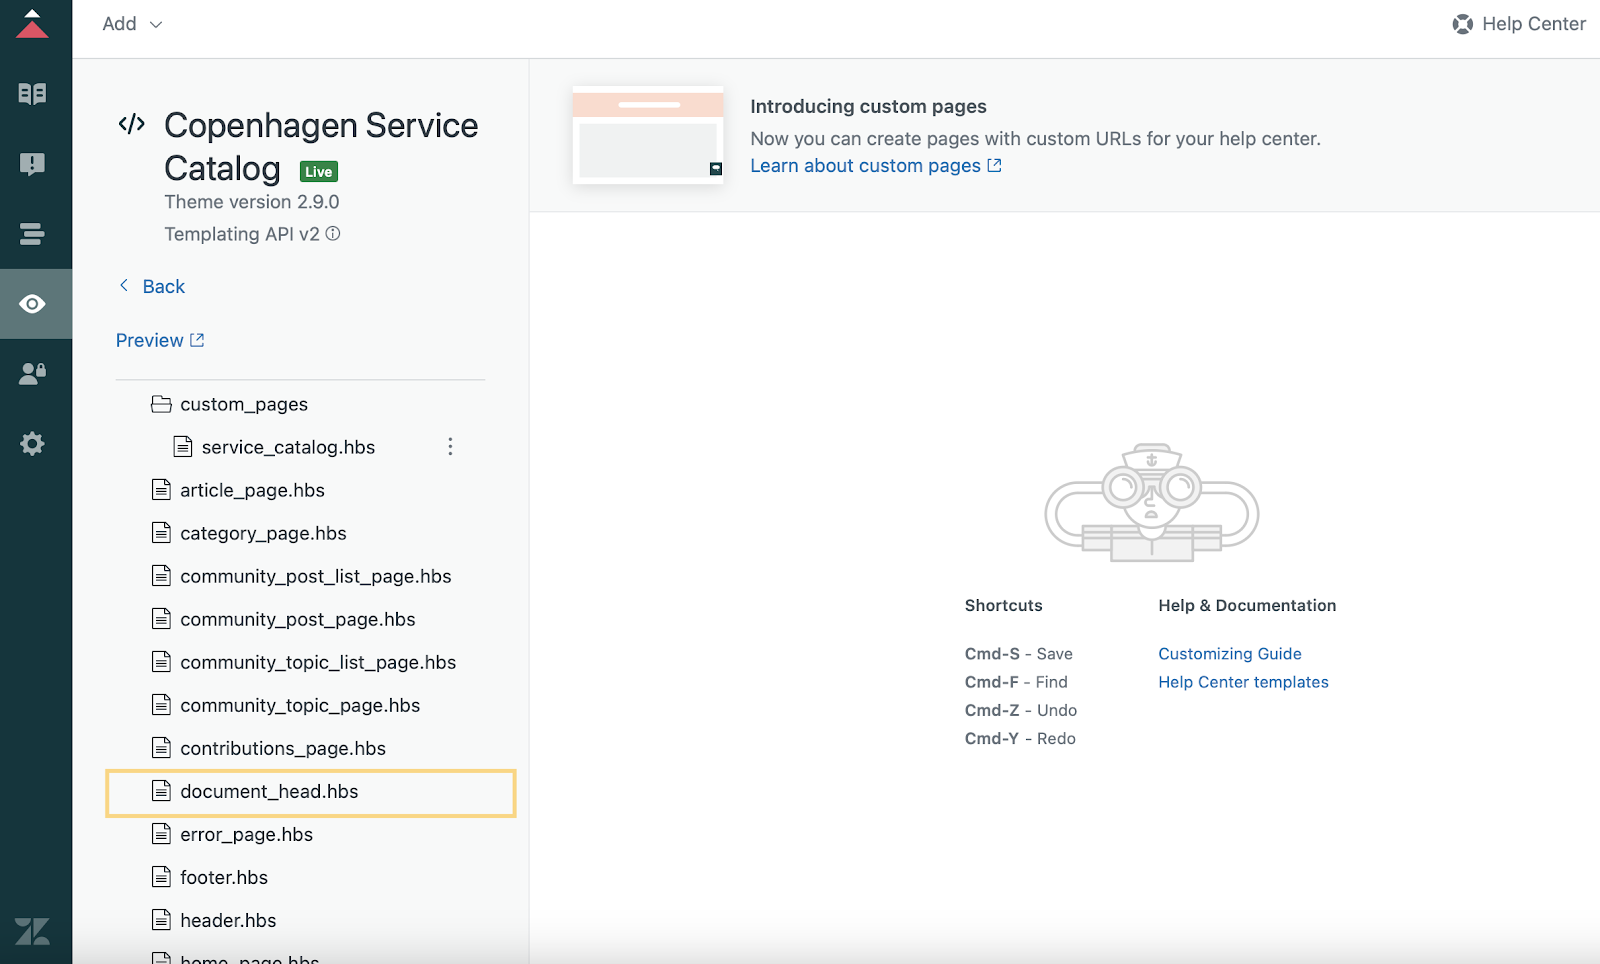Open the Settings gear icon in sidebar
The height and width of the screenshot is (964, 1600).
pos(32,444)
